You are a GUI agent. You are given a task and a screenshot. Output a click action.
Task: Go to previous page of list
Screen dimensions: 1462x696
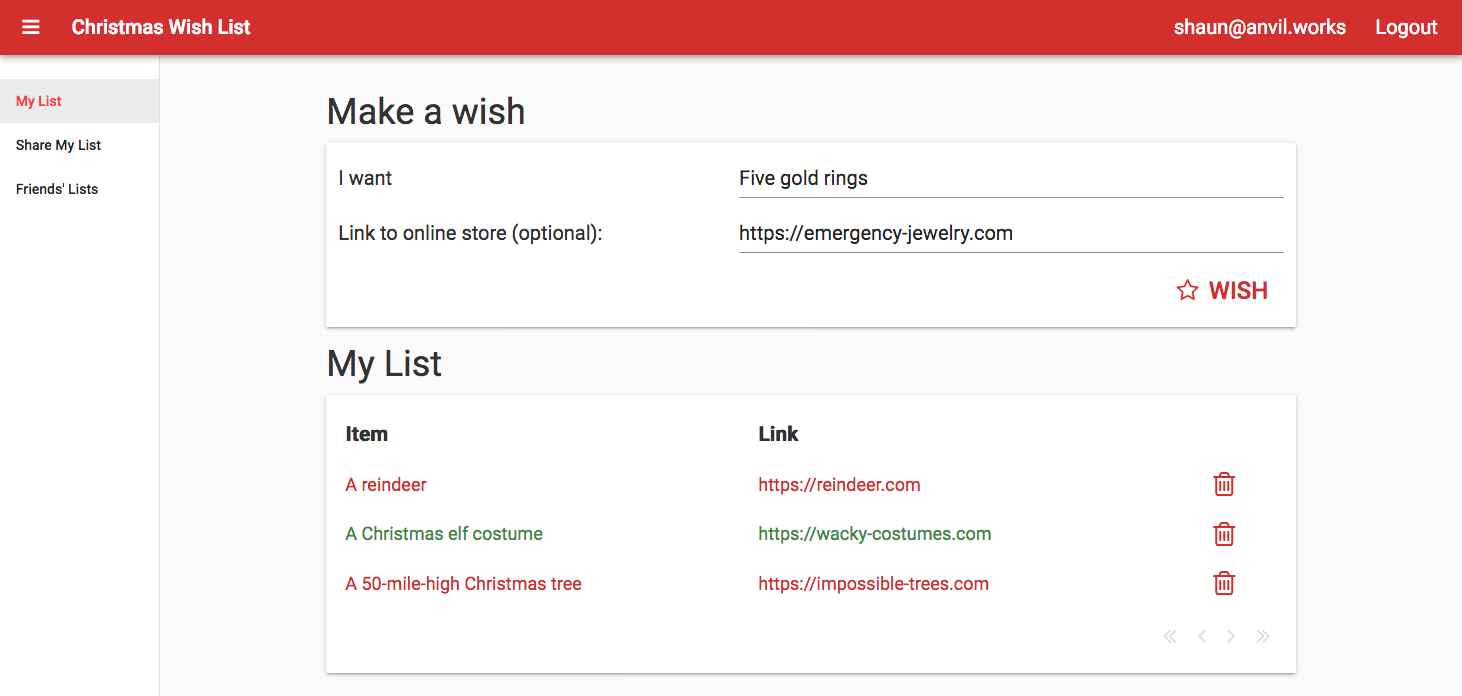(1201, 637)
